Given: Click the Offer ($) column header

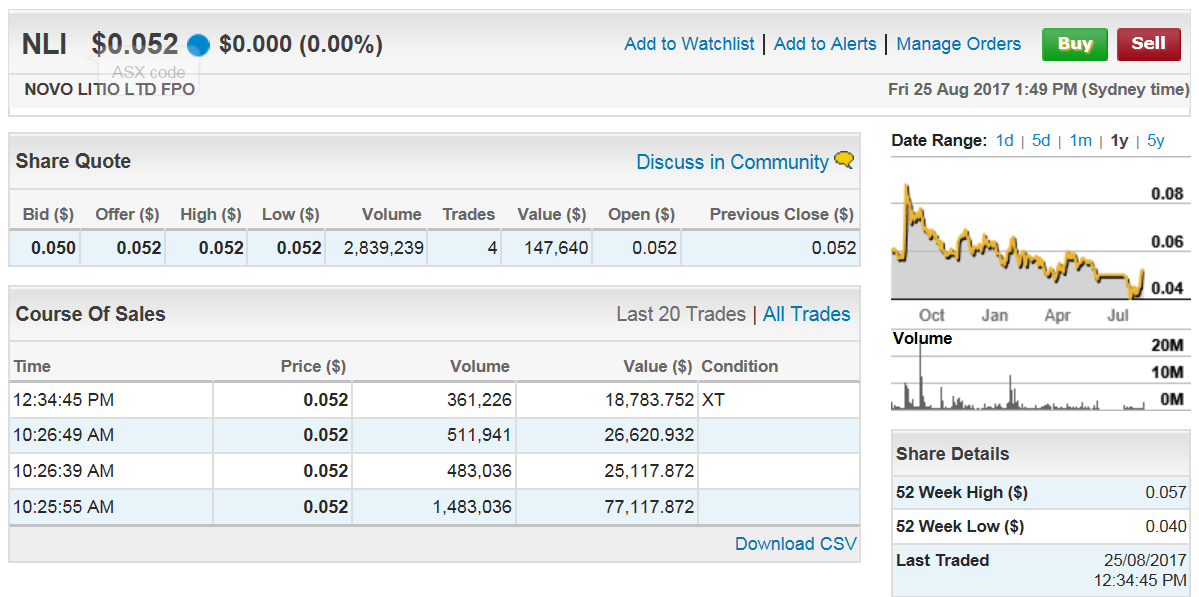Looking at the screenshot, I should tap(127, 215).
